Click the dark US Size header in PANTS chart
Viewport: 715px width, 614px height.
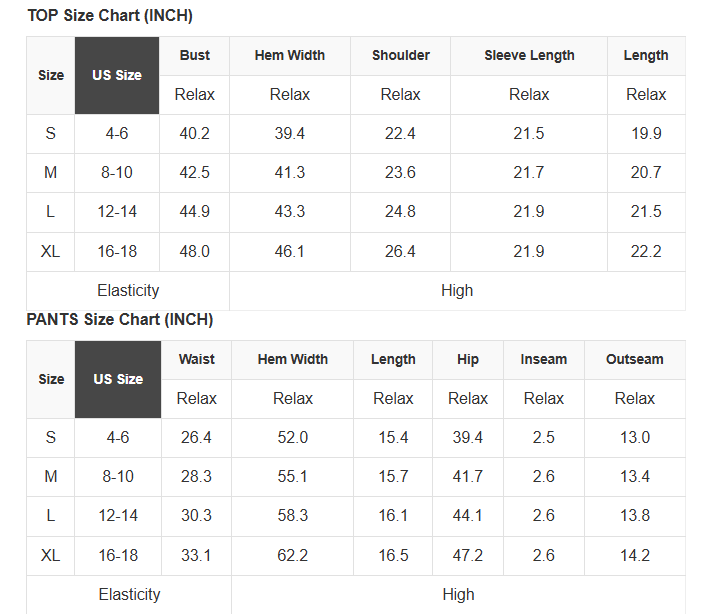pos(118,379)
